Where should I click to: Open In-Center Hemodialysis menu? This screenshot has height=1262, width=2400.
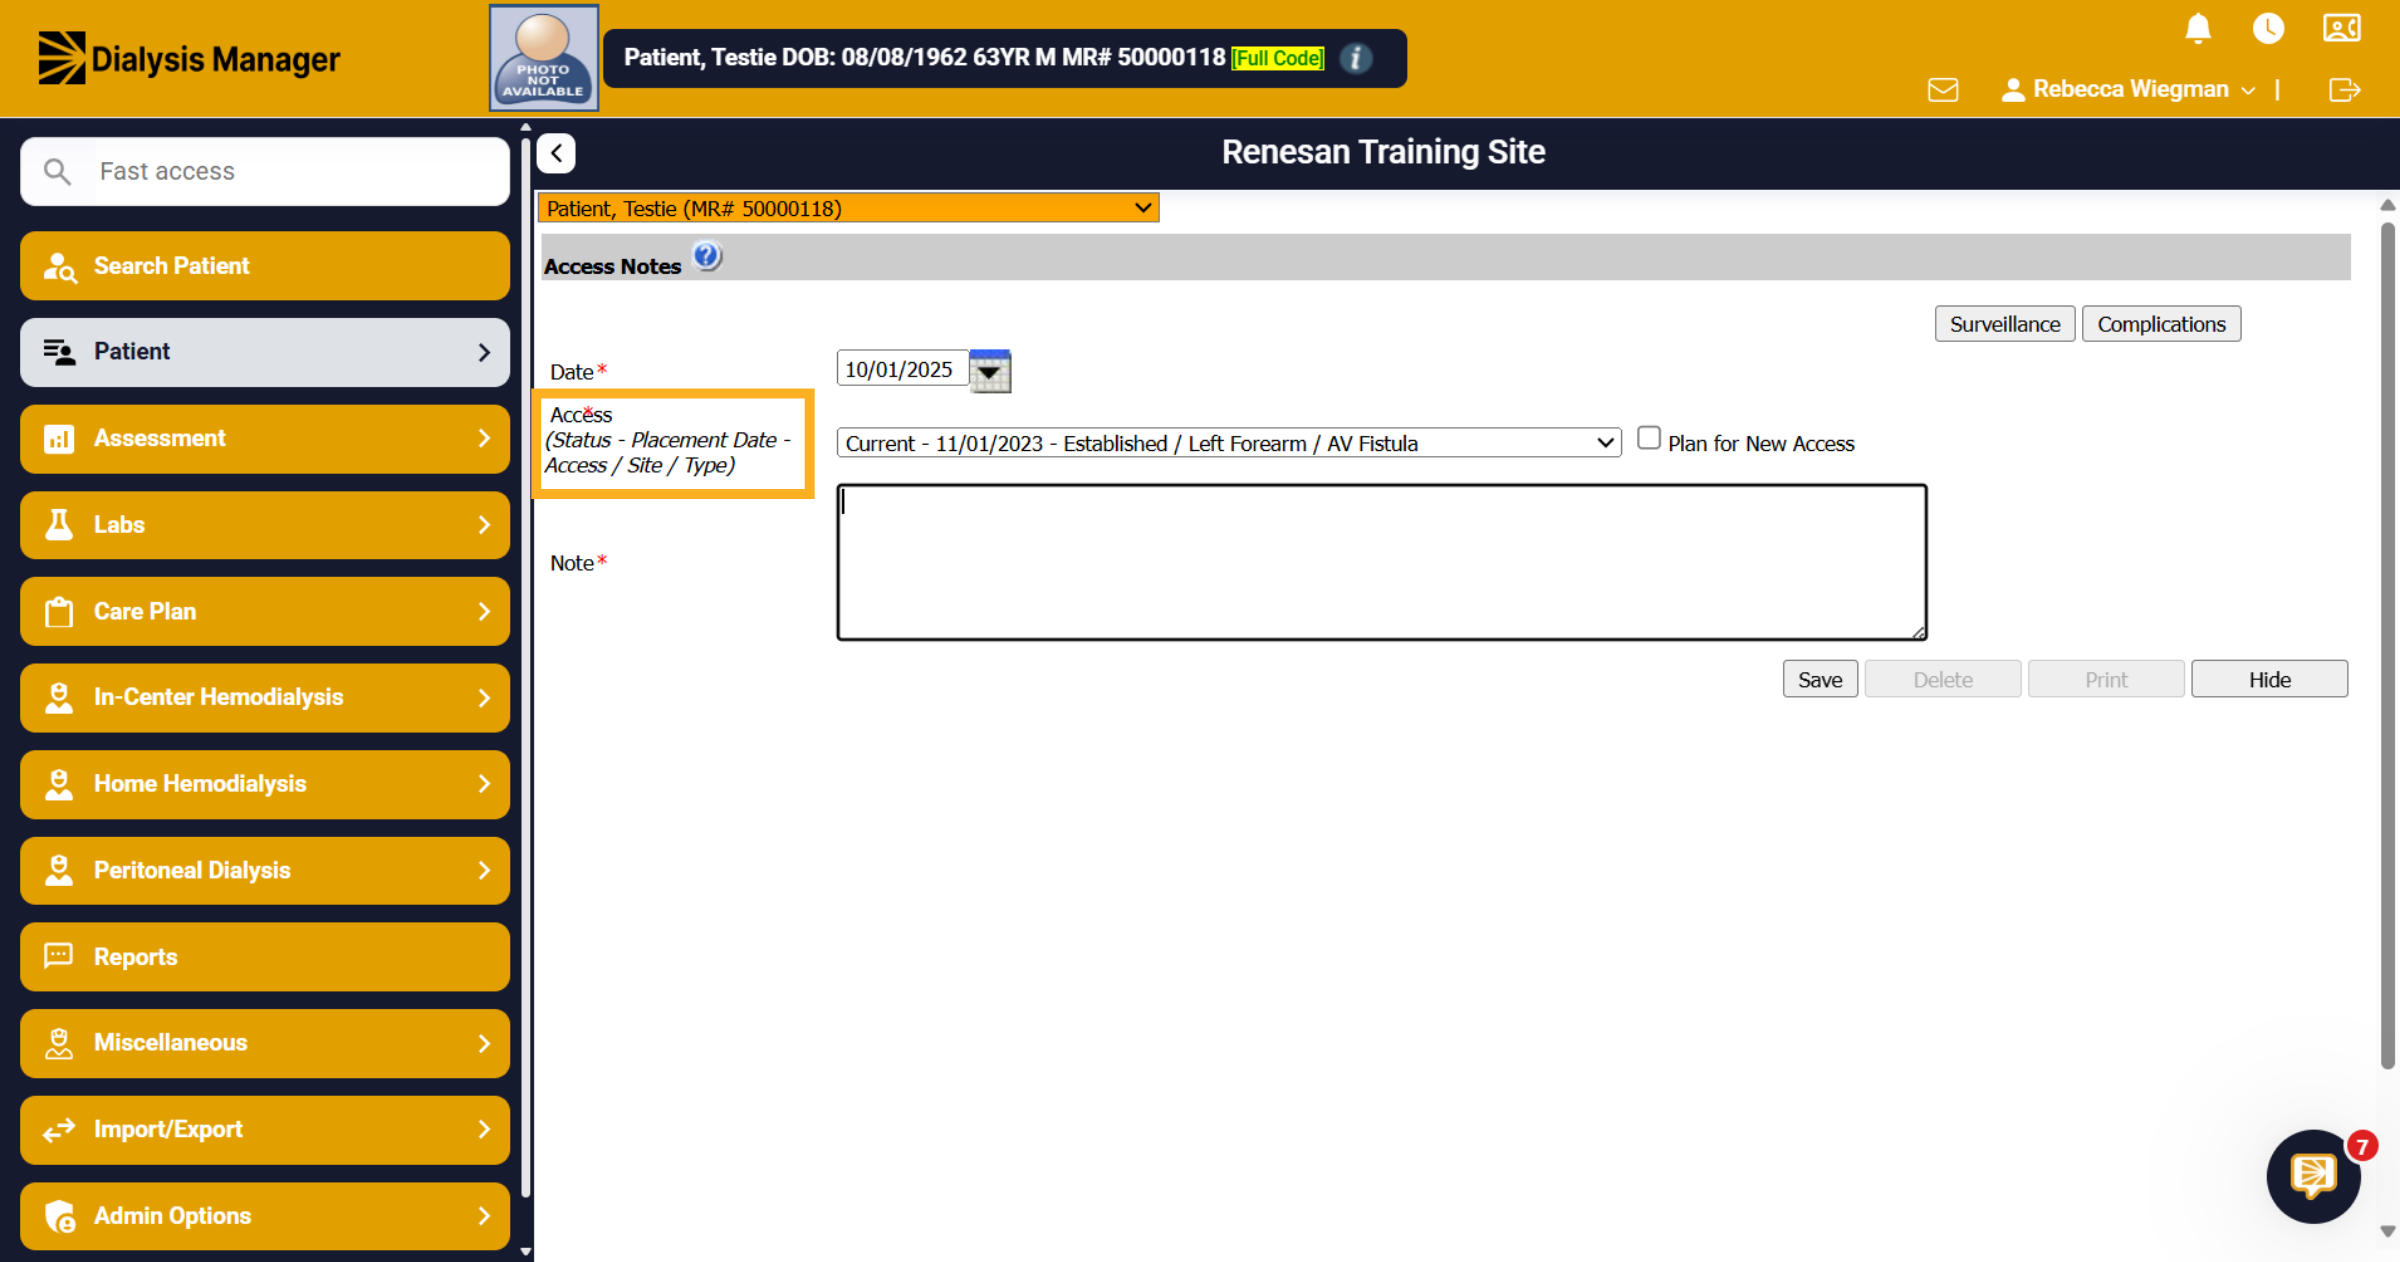(265, 698)
